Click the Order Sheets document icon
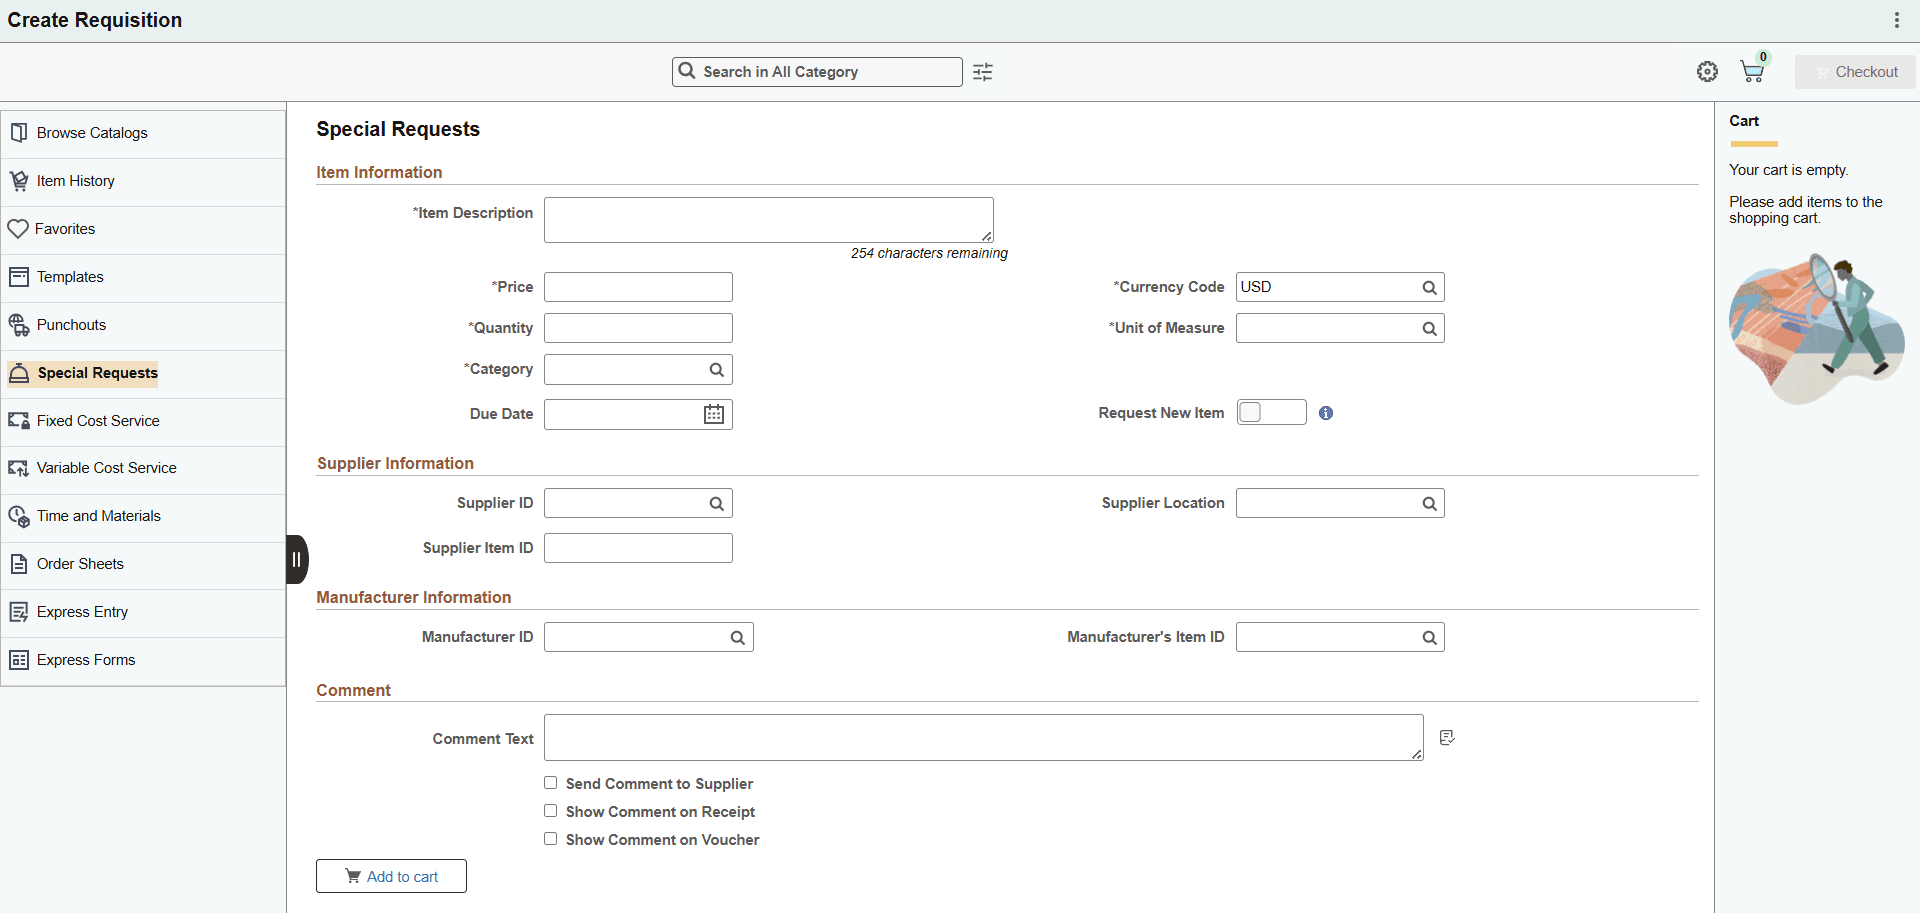 19,564
